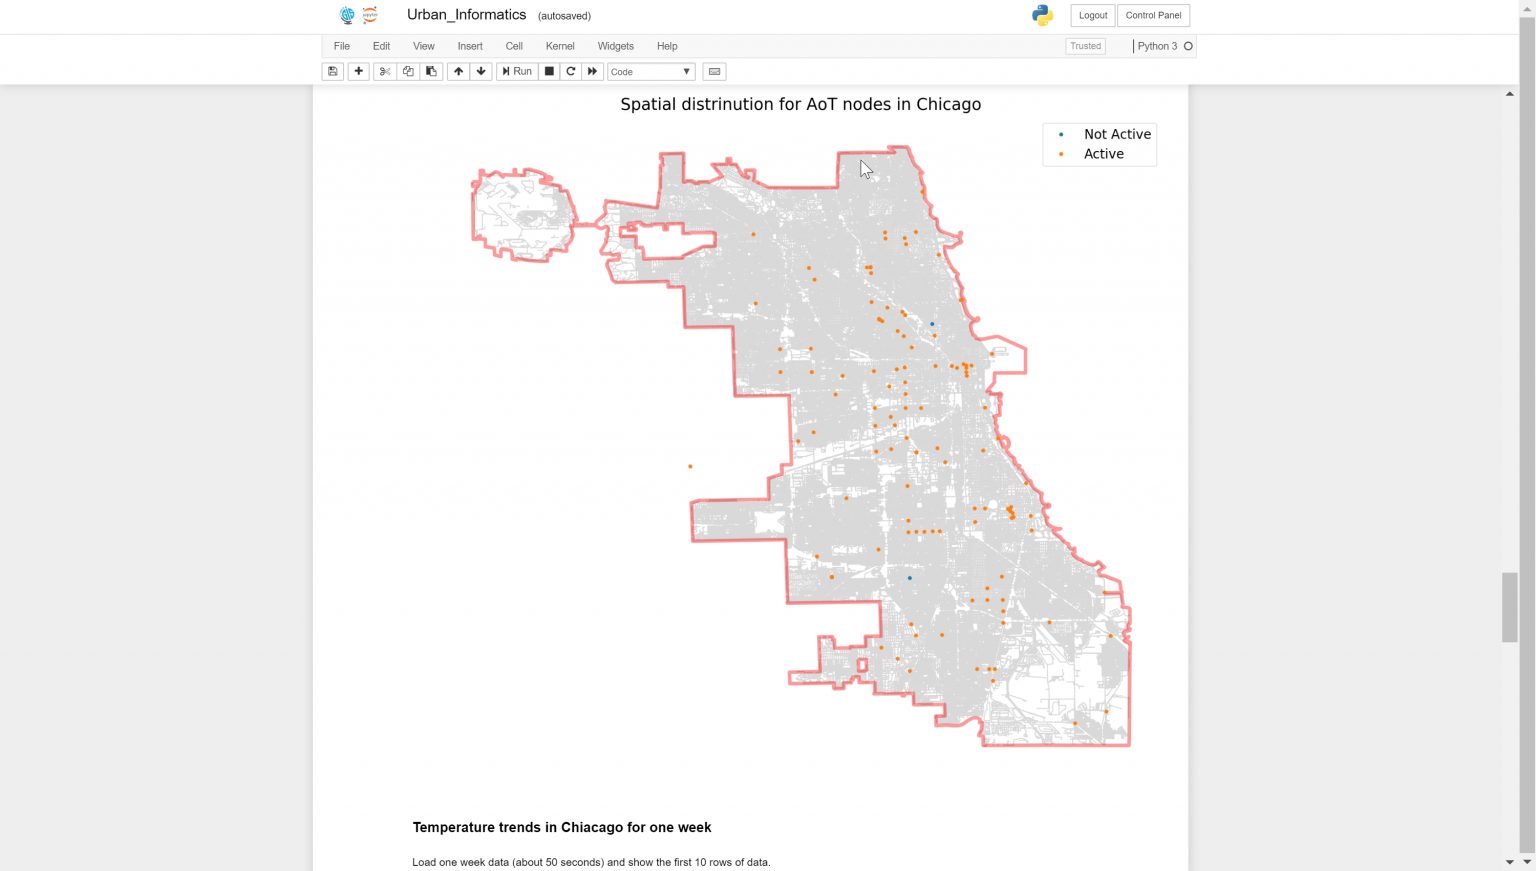Image resolution: width=1536 pixels, height=871 pixels.
Task: Move the selected cell down
Action: tap(481, 71)
